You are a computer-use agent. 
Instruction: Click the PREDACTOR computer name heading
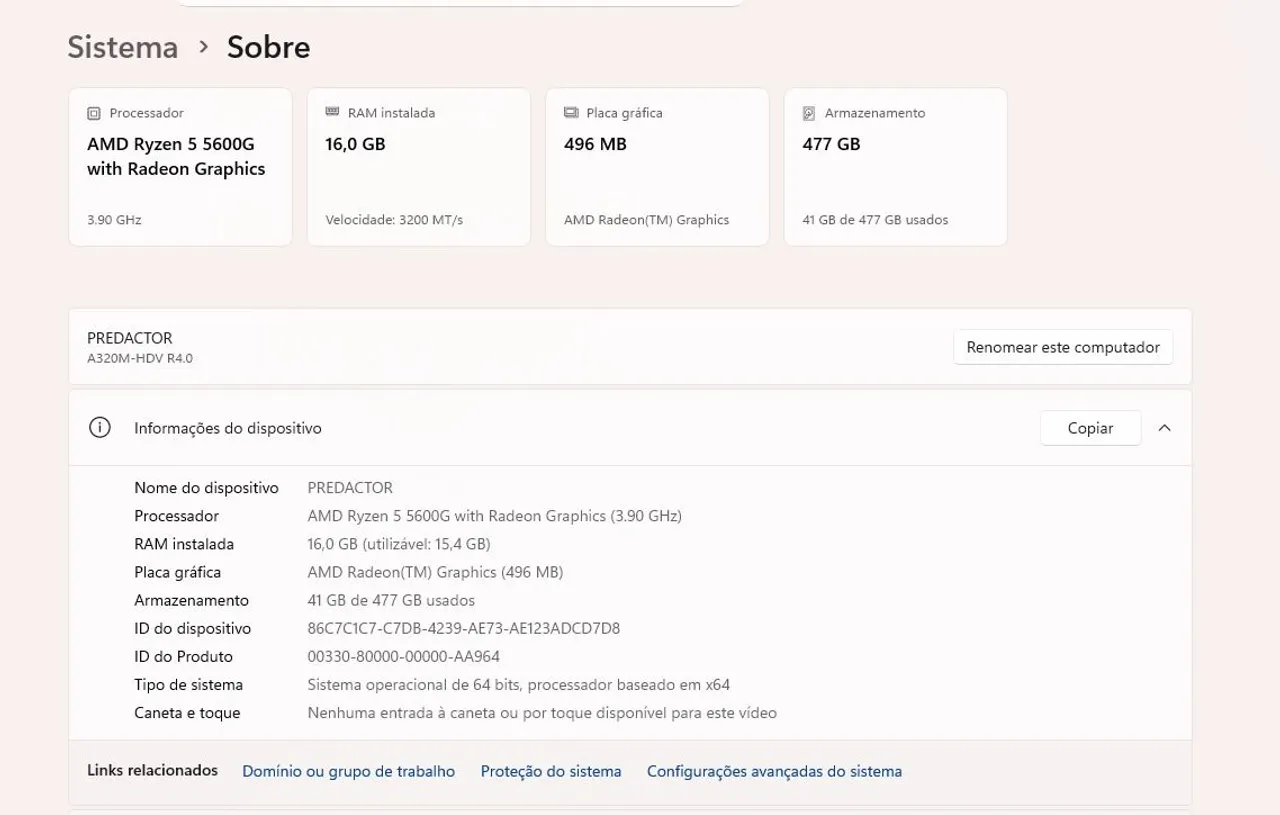tap(130, 338)
